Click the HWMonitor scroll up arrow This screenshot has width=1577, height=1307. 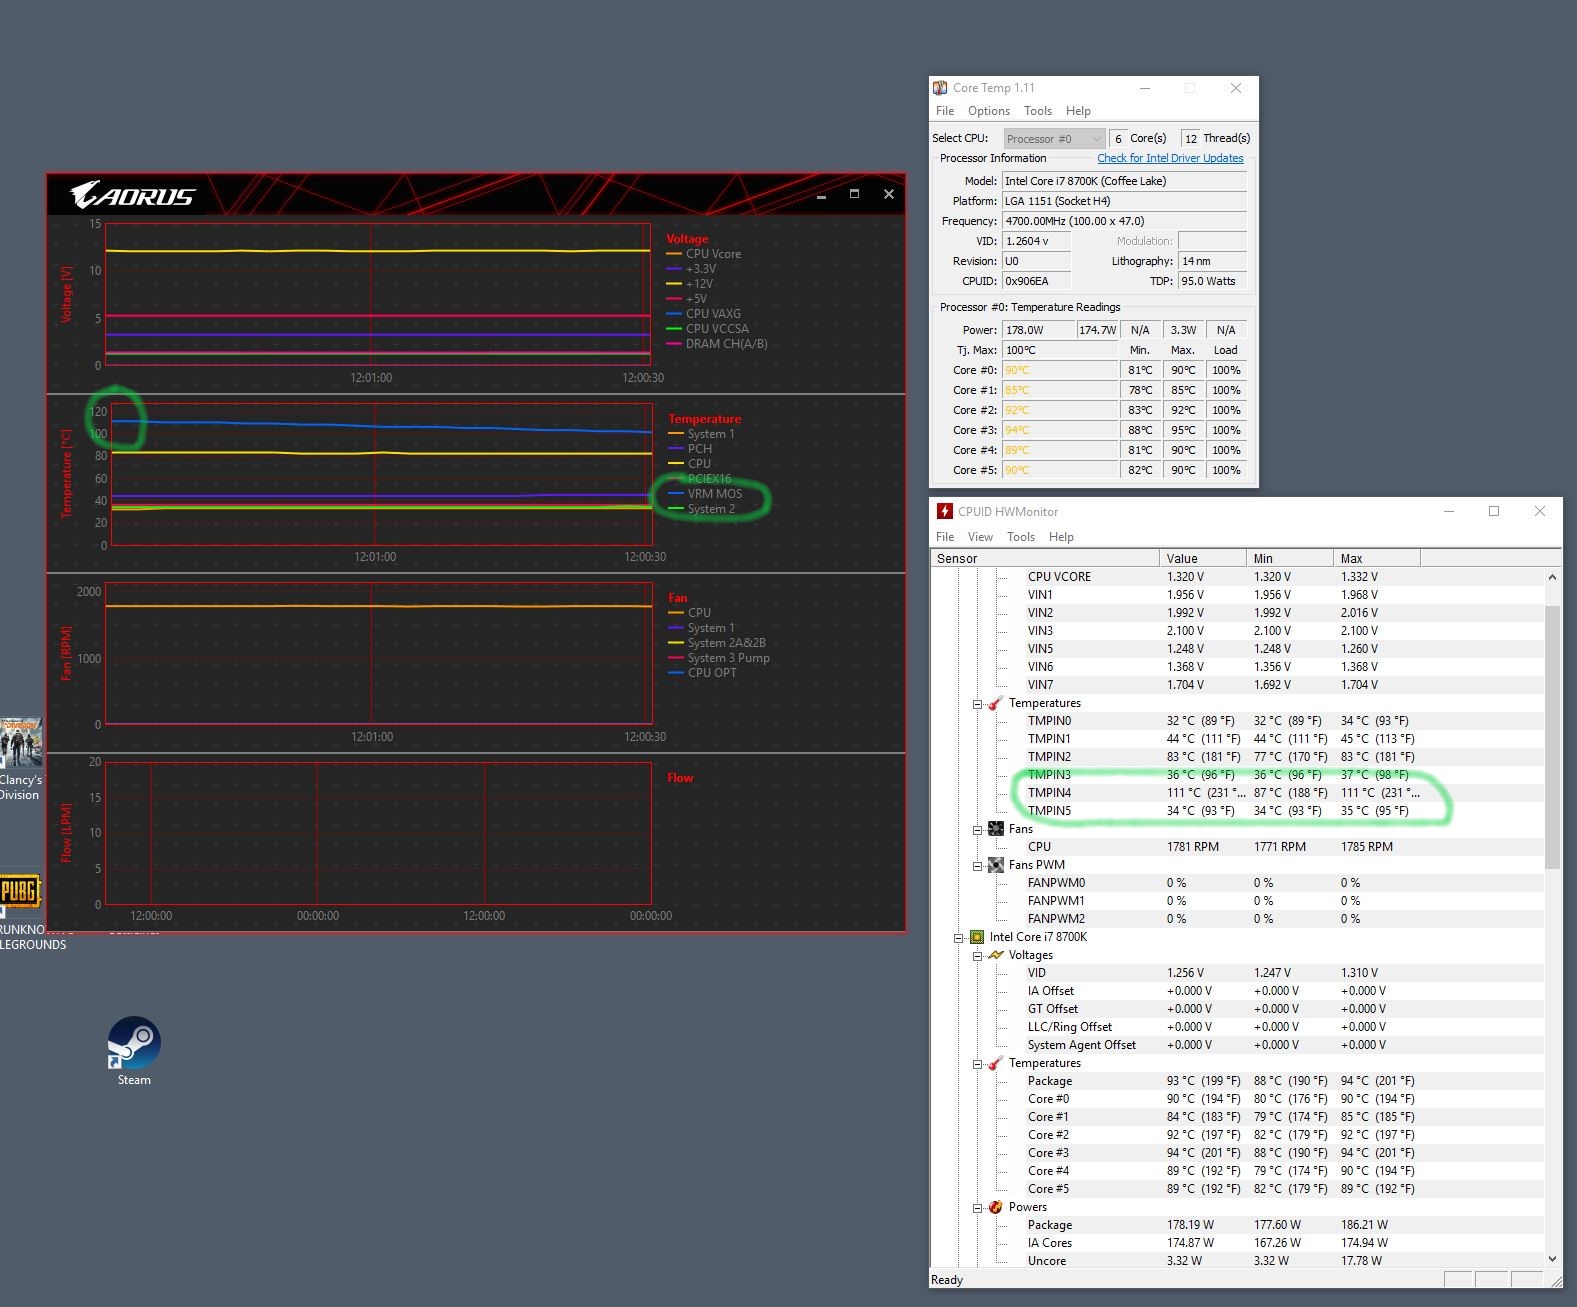pyautogui.click(x=1552, y=577)
